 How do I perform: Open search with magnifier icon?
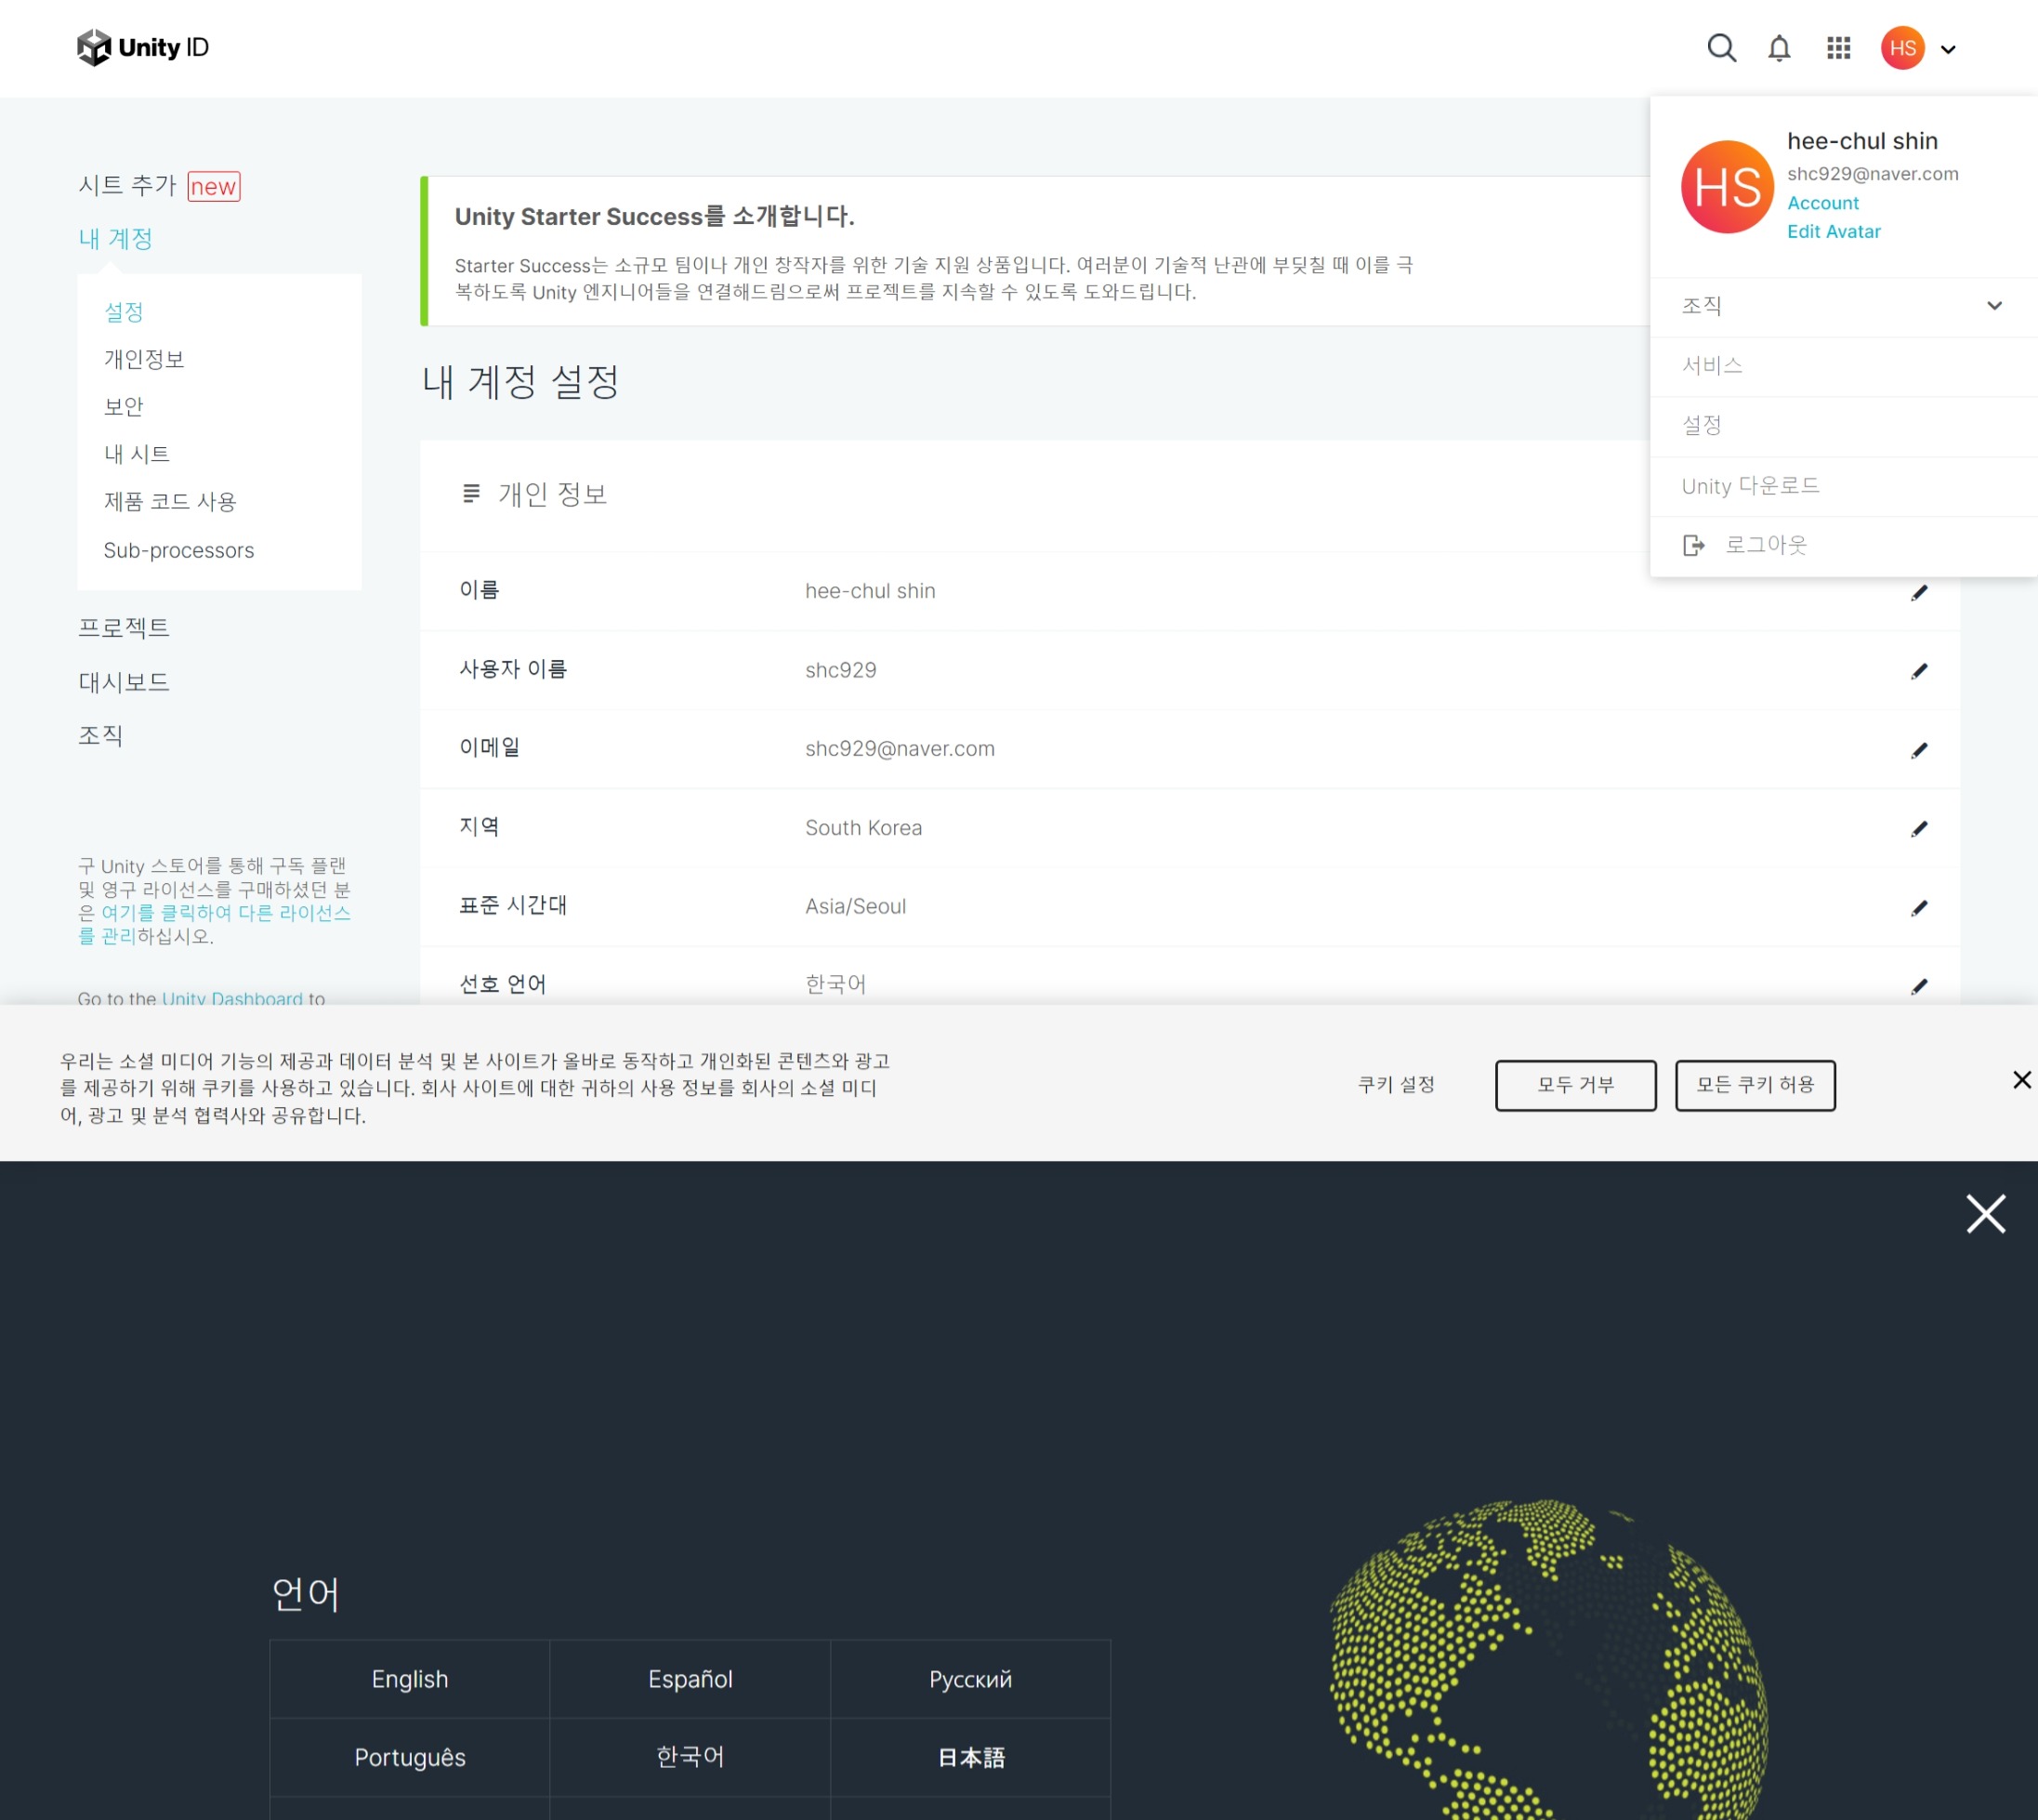pyautogui.click(x=1721, y=47)
